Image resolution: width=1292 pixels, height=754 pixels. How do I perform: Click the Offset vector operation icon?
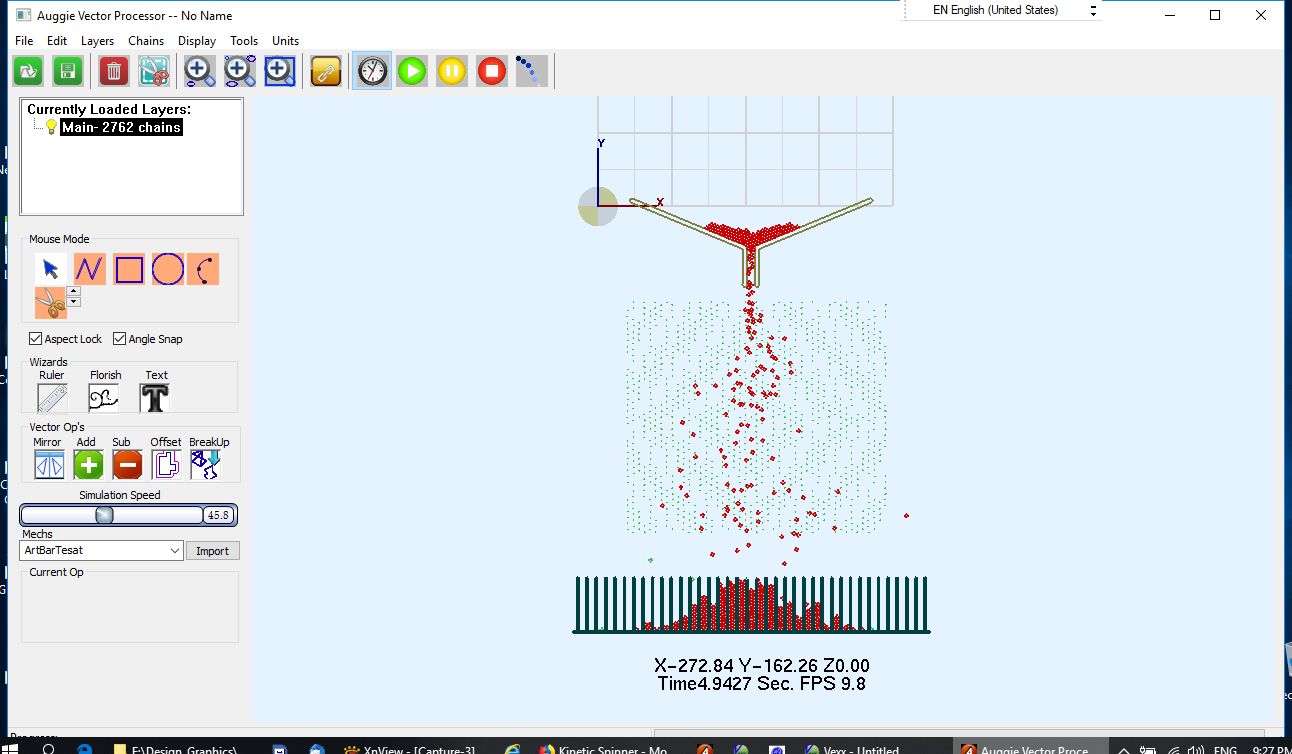pos(166,464)
